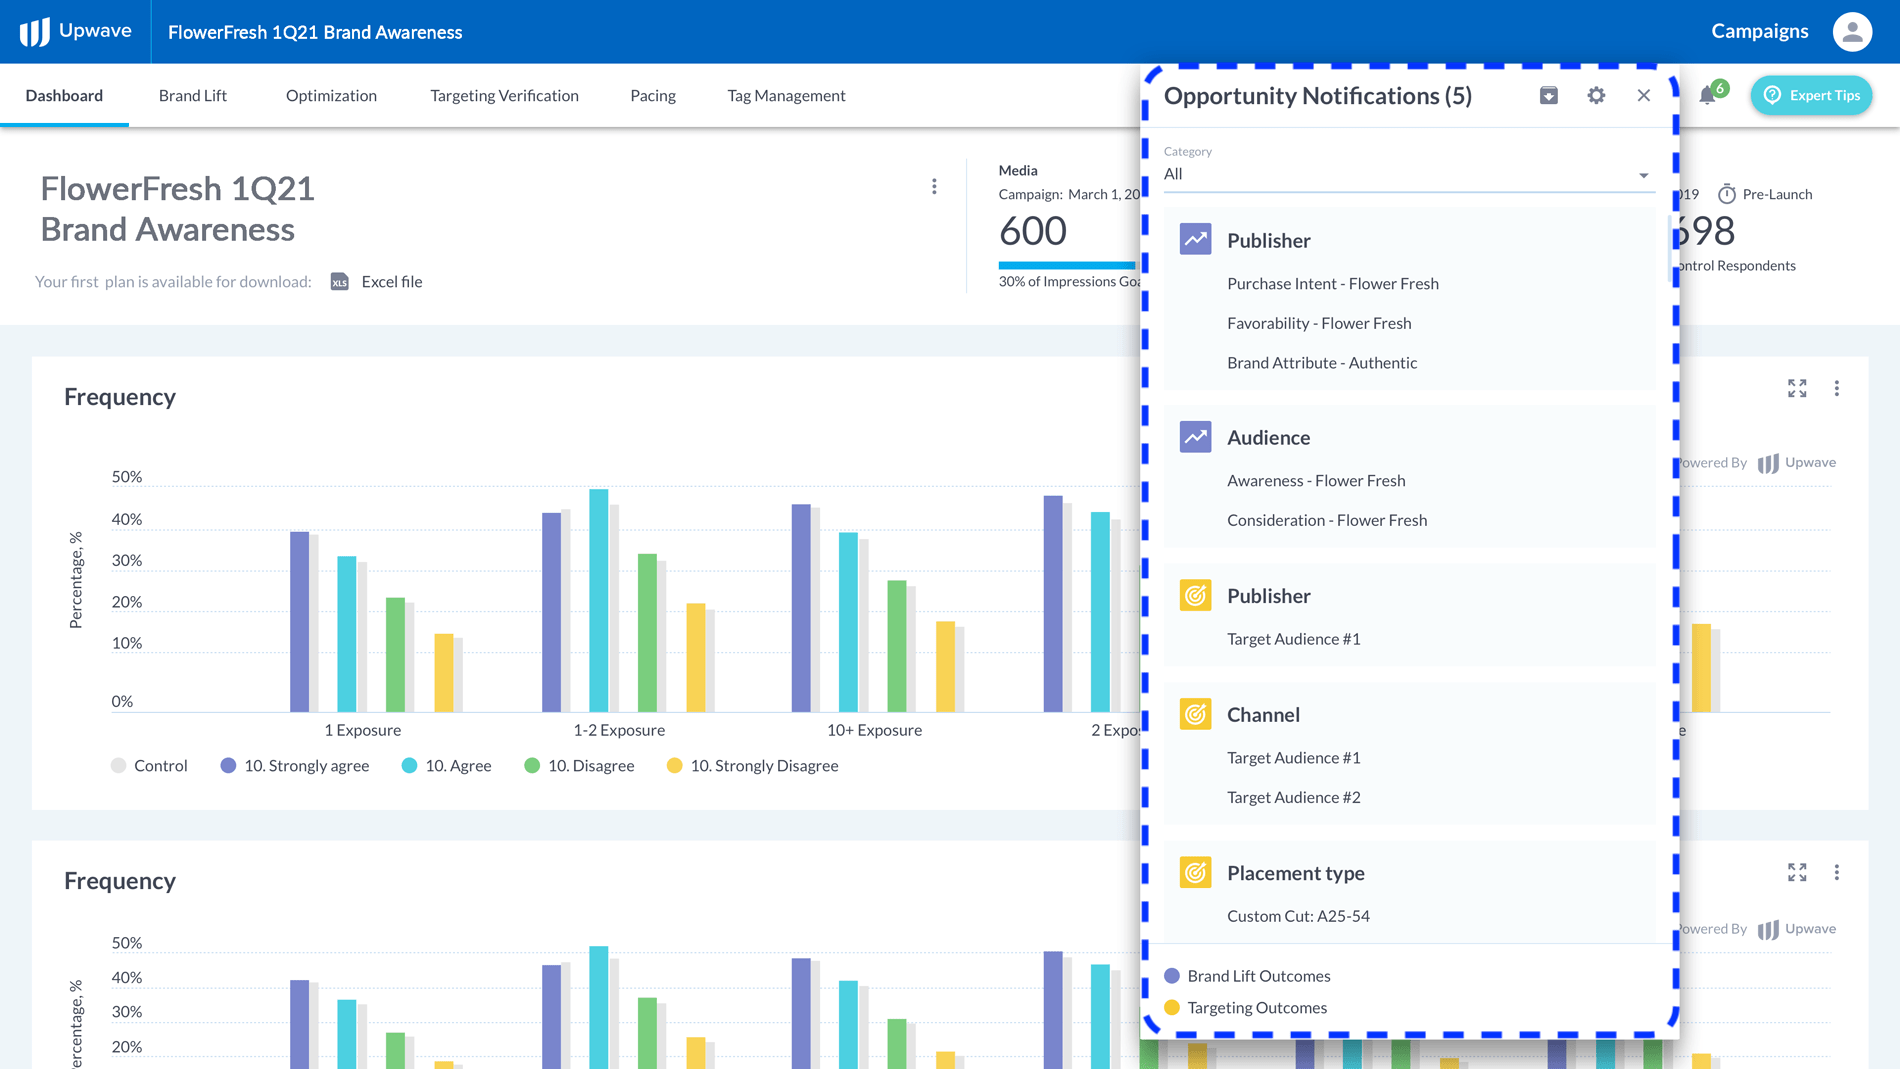Expand the second Frequency chart fullscreen
Image resolution: width=1900 pixels, height=1069 pixels.
(x=1797, y=873)
